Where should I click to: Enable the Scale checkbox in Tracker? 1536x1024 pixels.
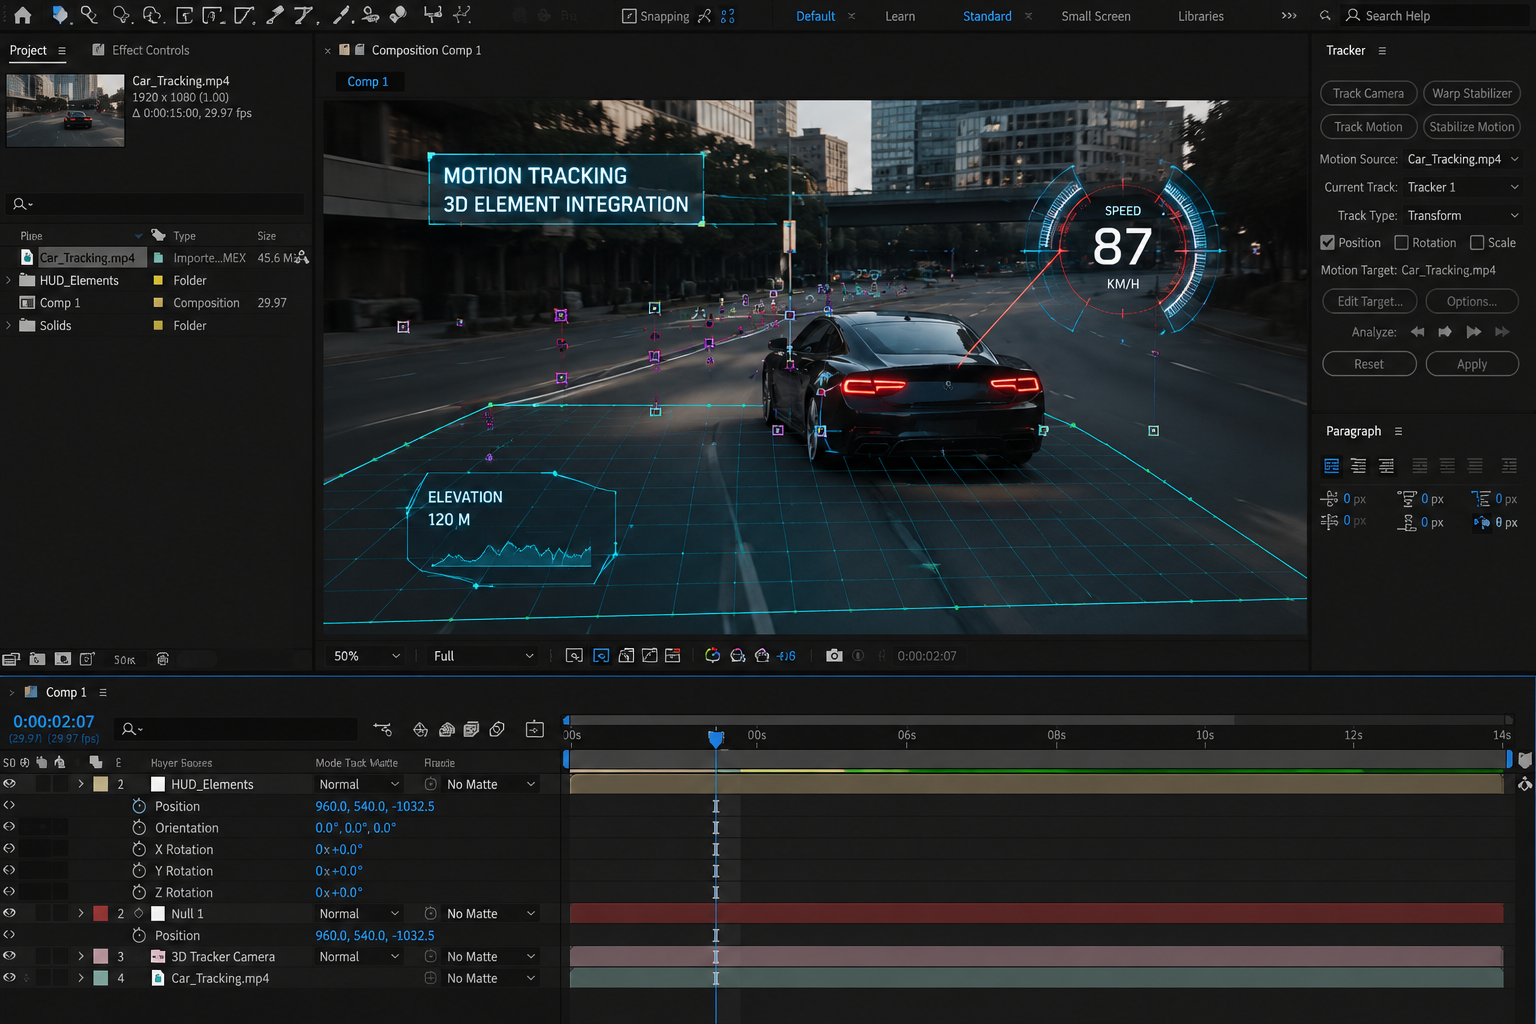(1477, 243)
